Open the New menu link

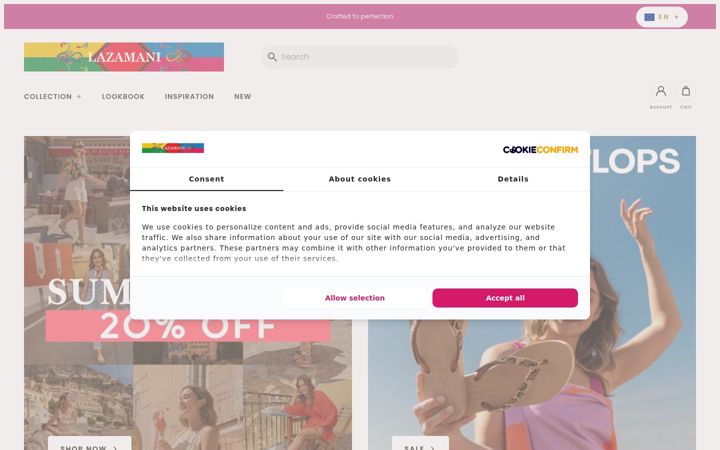(x=242, y=96)
